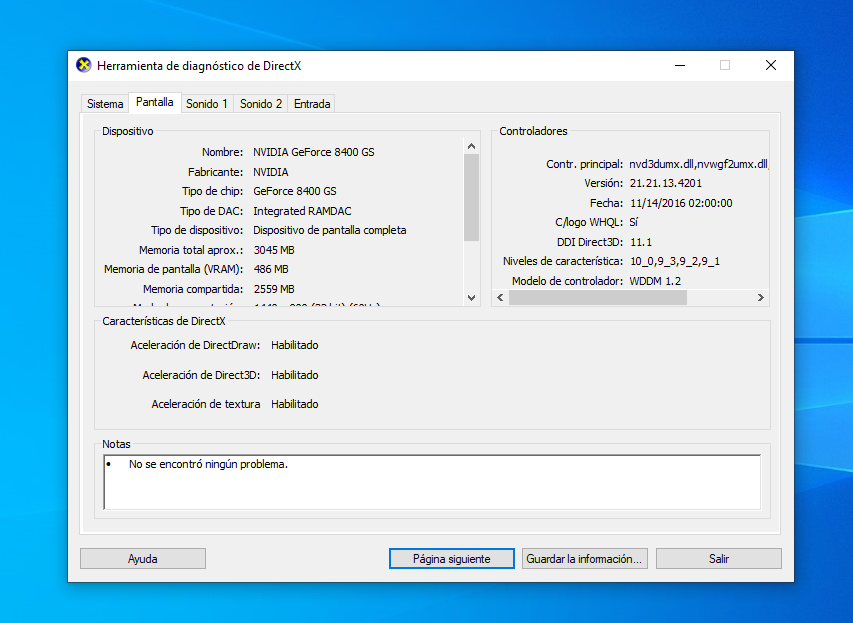Click the Modelo de controlador label
The image size is (853, 623).
point(567,281)
